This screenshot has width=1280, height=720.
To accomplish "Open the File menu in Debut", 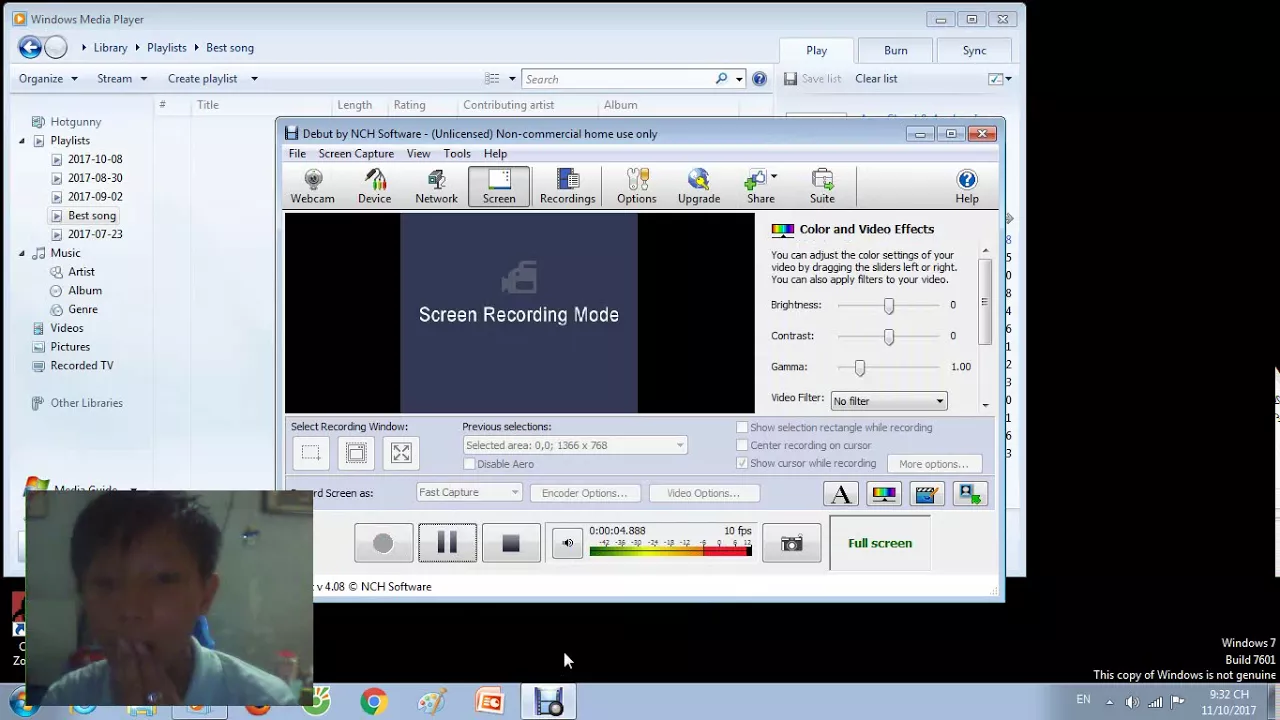I will (x=297, y=154).
